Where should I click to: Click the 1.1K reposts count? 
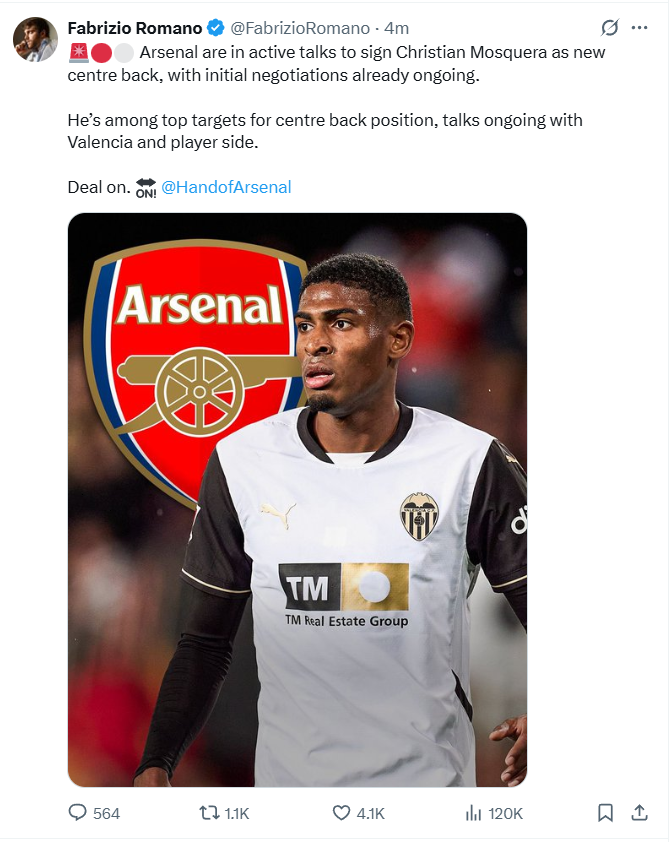[237, 814]
